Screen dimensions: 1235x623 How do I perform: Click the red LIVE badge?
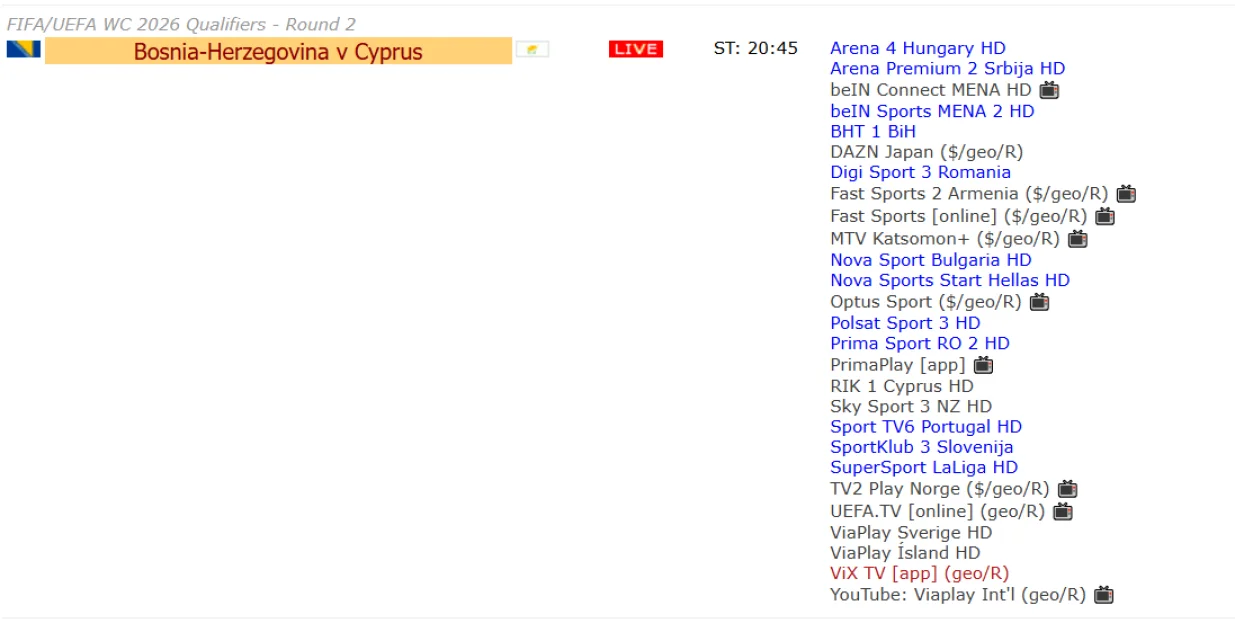click(634, 47)
